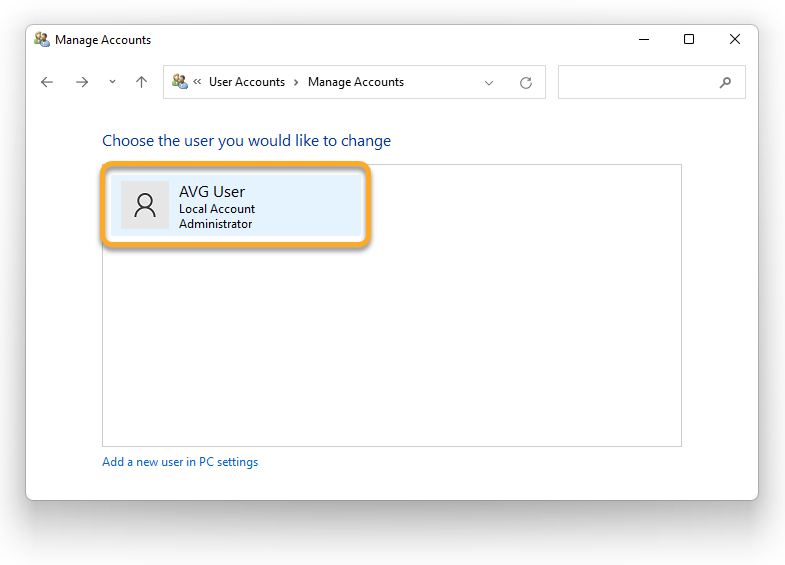Image resolution: width=785 pixels, height=565 pixels.
Task: Minimize the Manage Accounts window
Action: pyautogui.click(x=643, y=40)
